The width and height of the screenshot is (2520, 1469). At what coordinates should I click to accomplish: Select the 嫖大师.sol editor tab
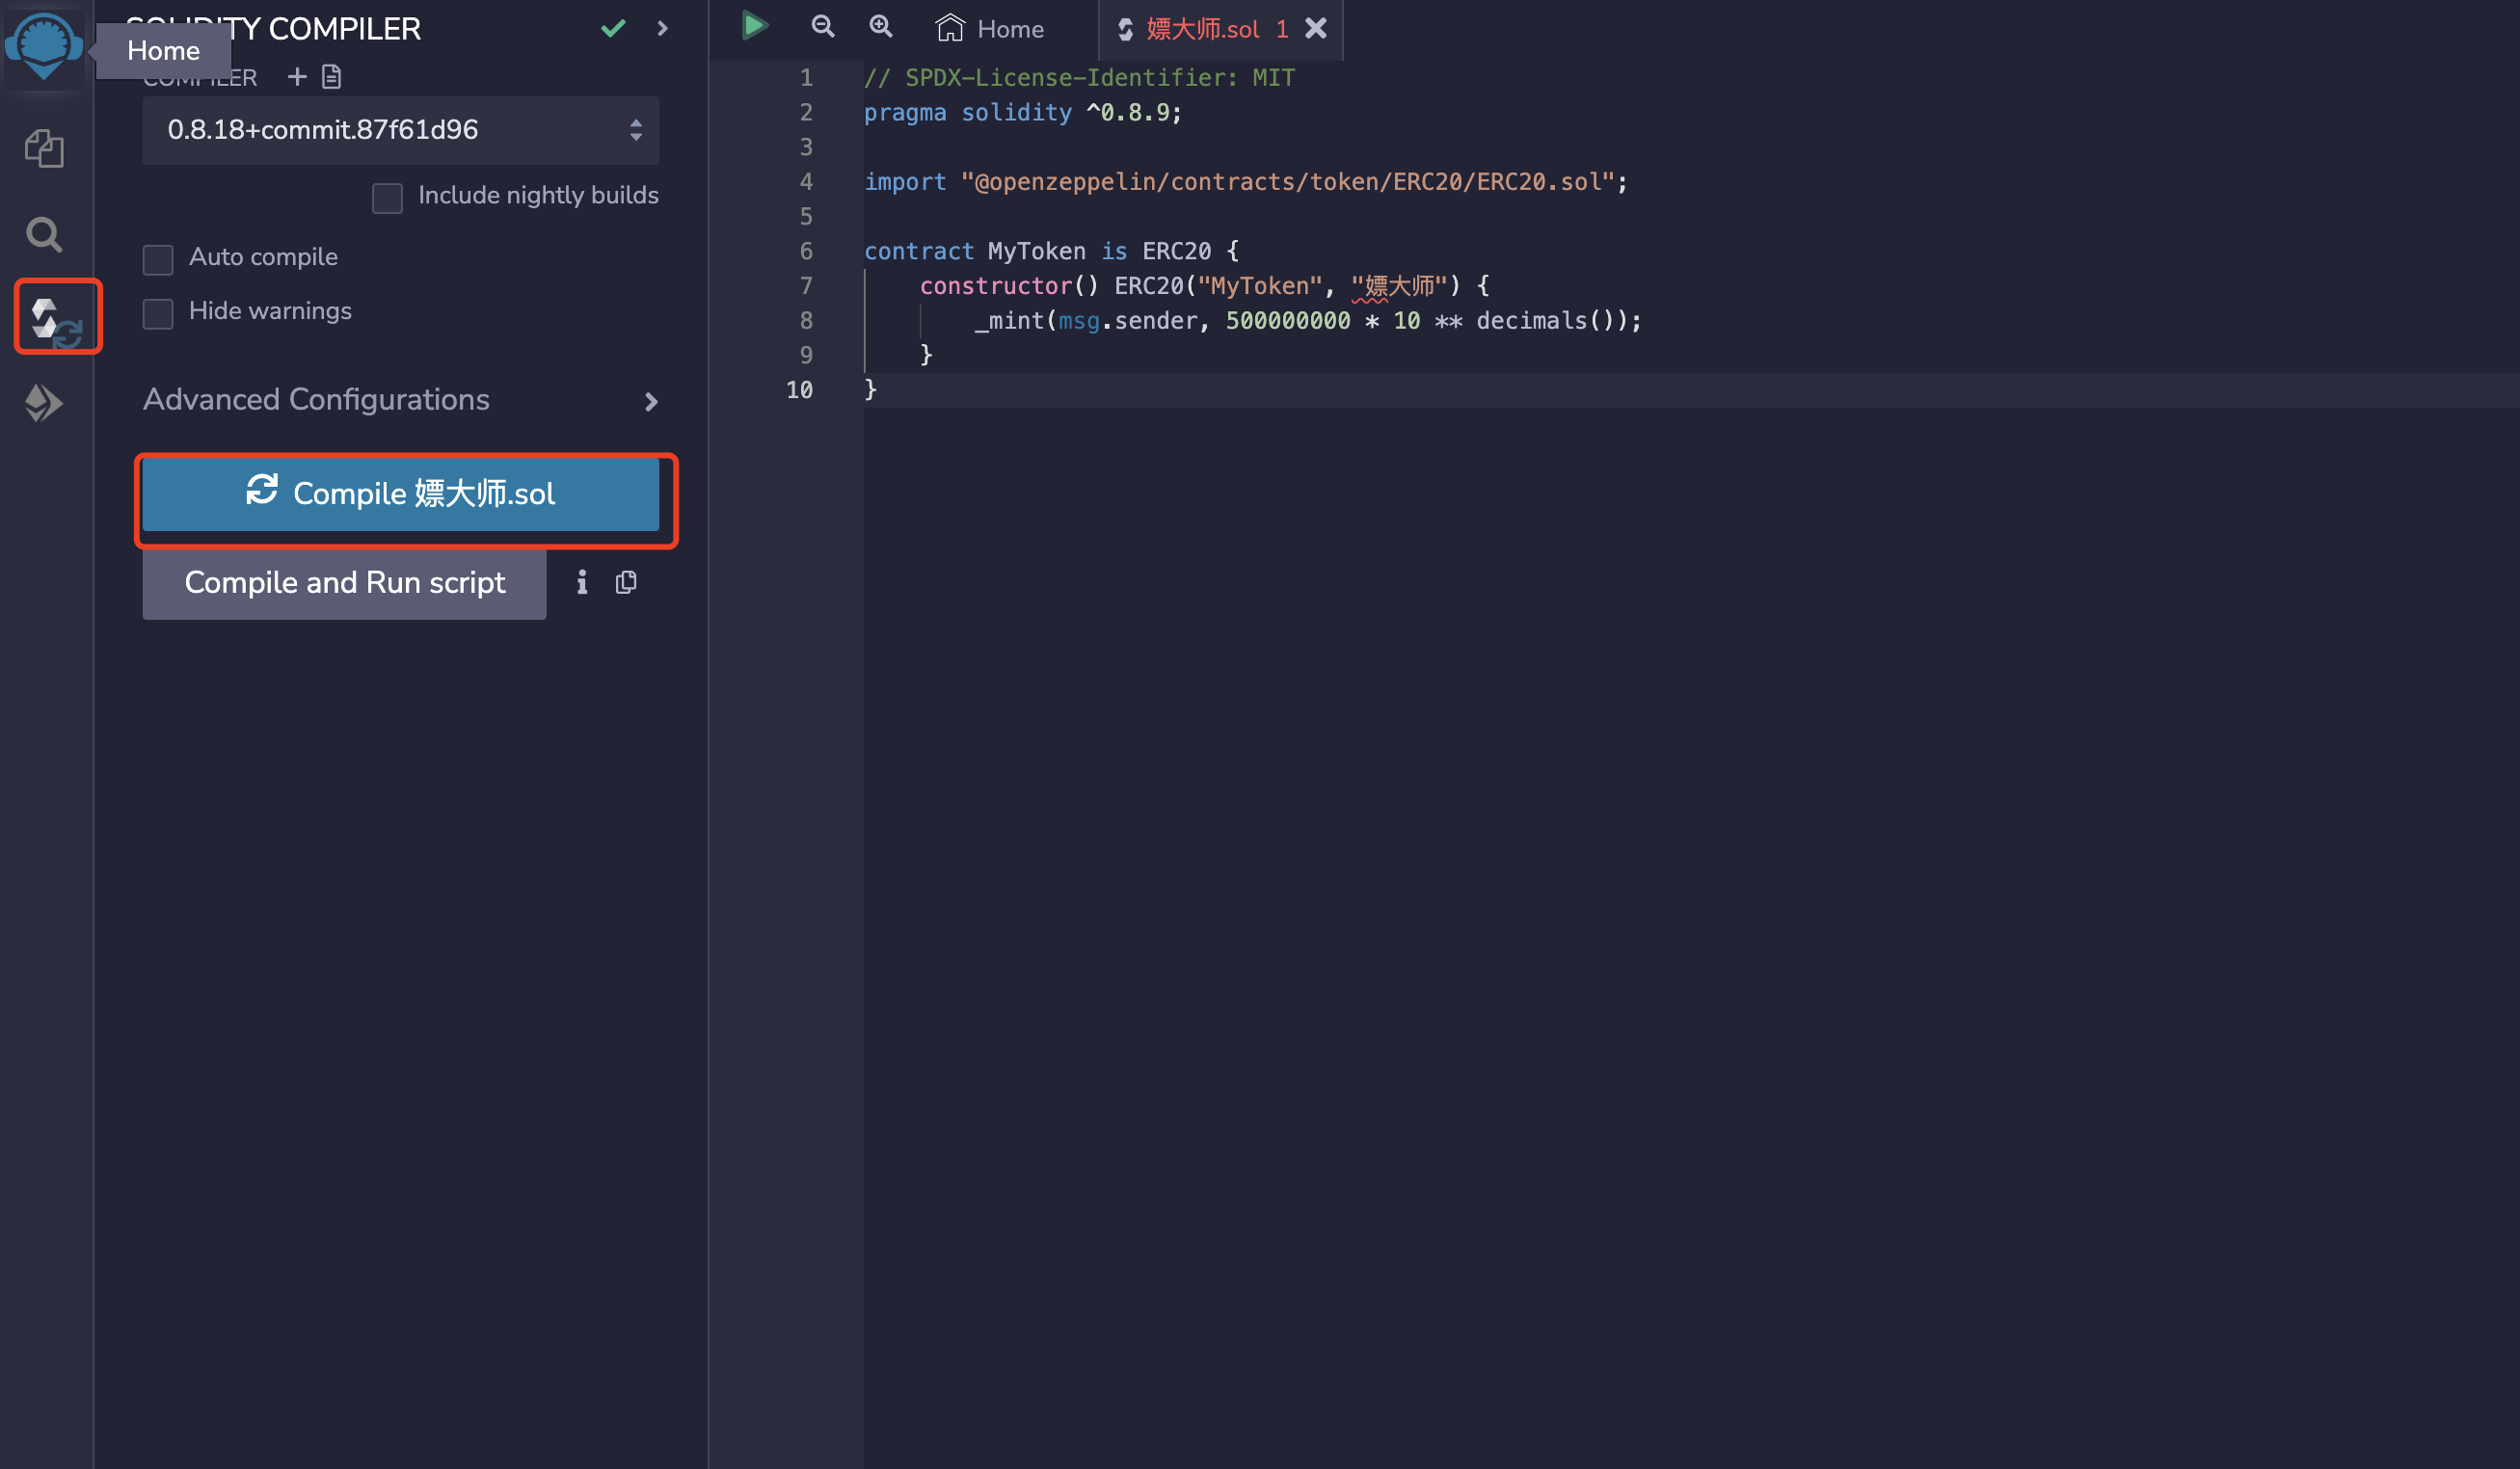[x=1201, y=29]
